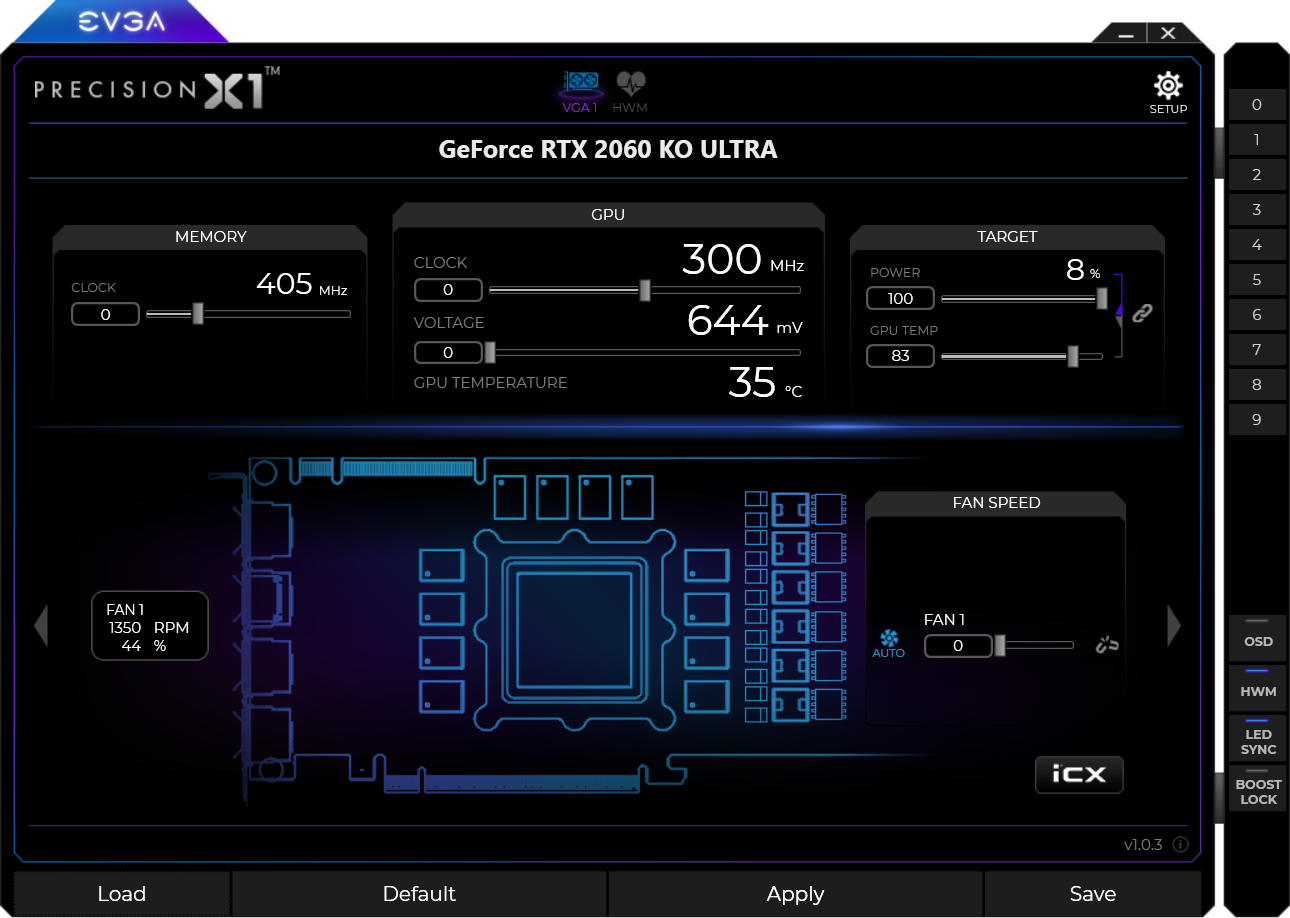Viewport: 1290px width, 918px height.
Task: Click the version info icon
Action: point(1180,845)
